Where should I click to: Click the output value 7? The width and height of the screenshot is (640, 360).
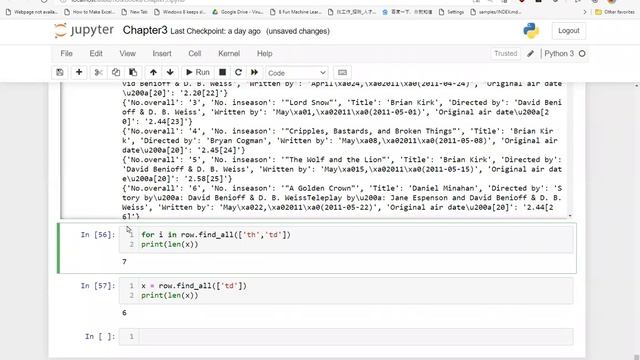pyautogui.click(x=124, y=262)
